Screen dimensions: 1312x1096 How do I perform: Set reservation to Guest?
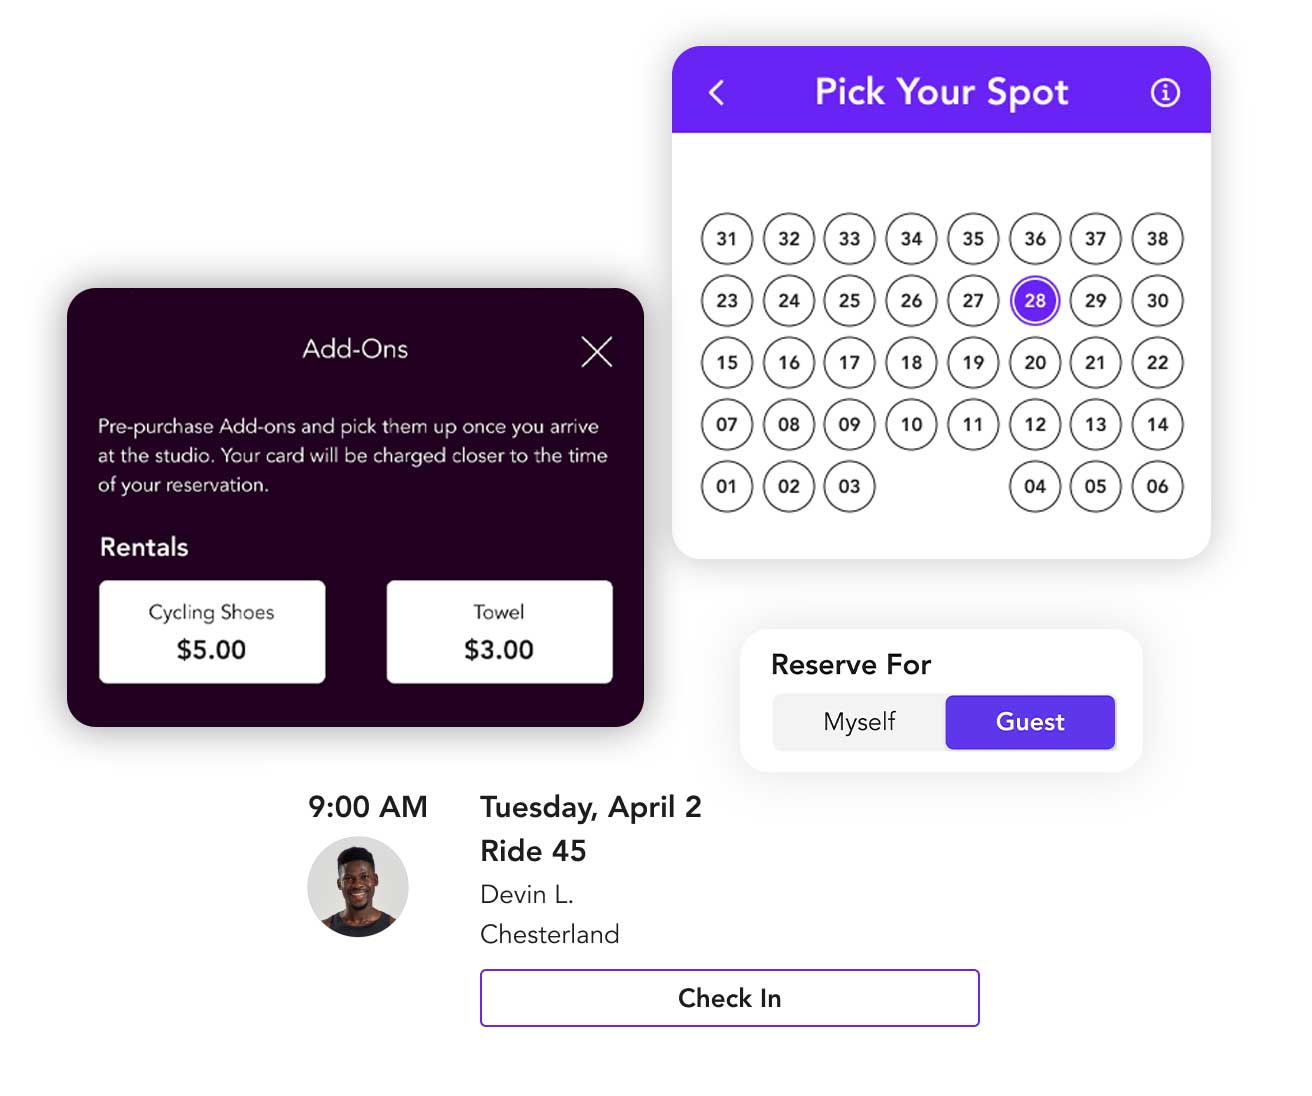pos(1030,722)
